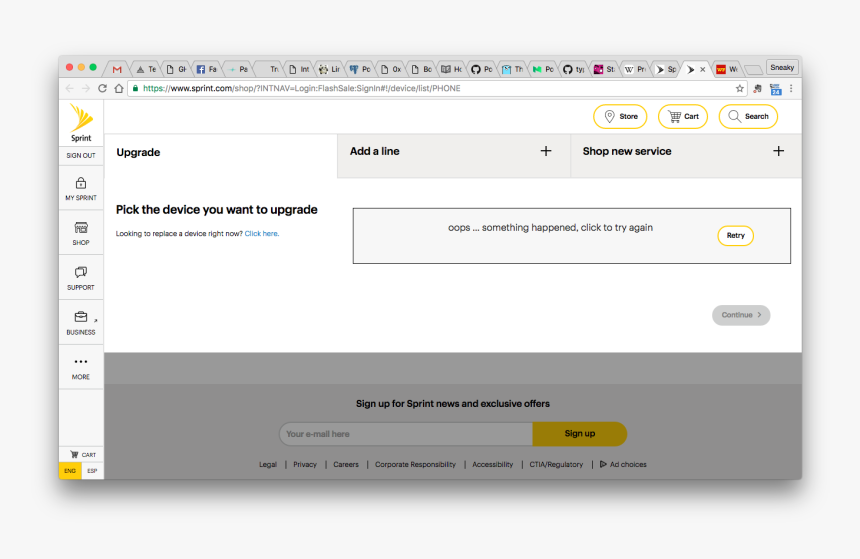Open the new tab button
Viewport: 860px width, 559px height.
tap(754, 70)
